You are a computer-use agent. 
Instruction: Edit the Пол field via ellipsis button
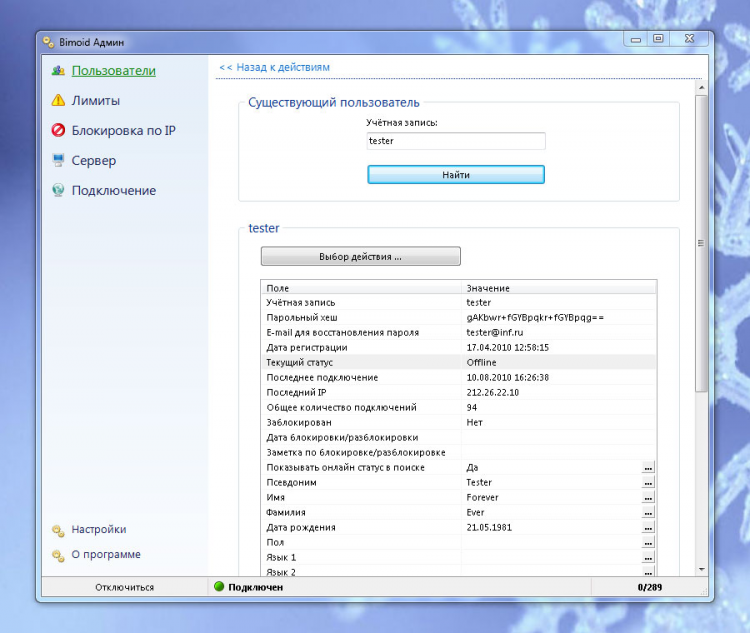click(648, 543)
